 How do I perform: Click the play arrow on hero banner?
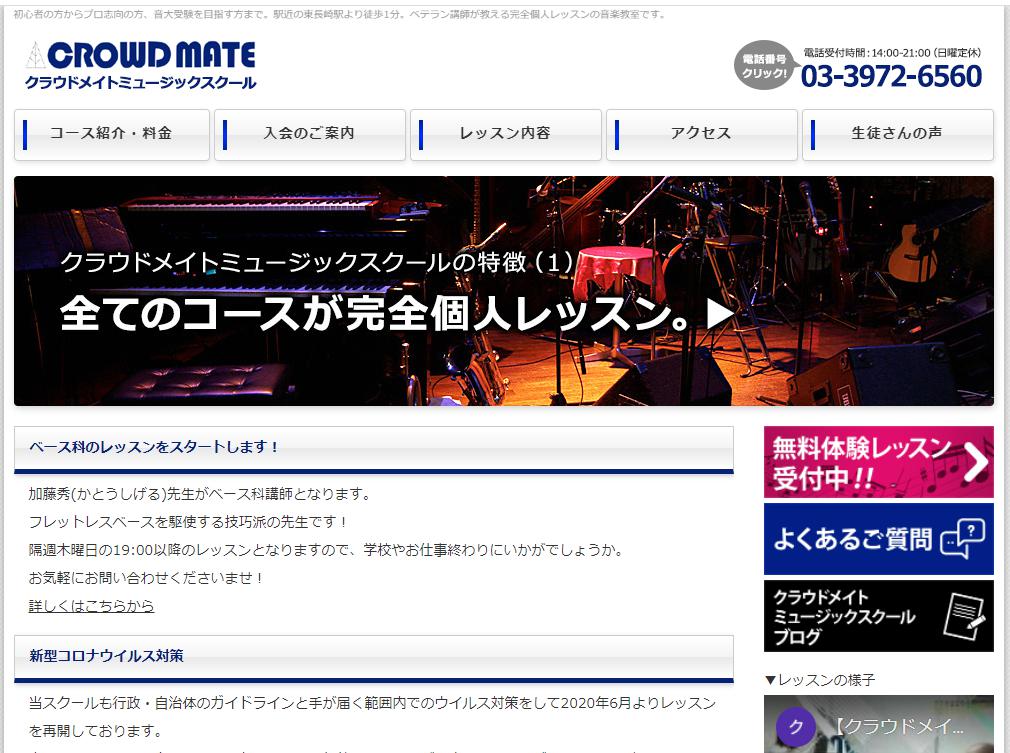coord(720,314)
